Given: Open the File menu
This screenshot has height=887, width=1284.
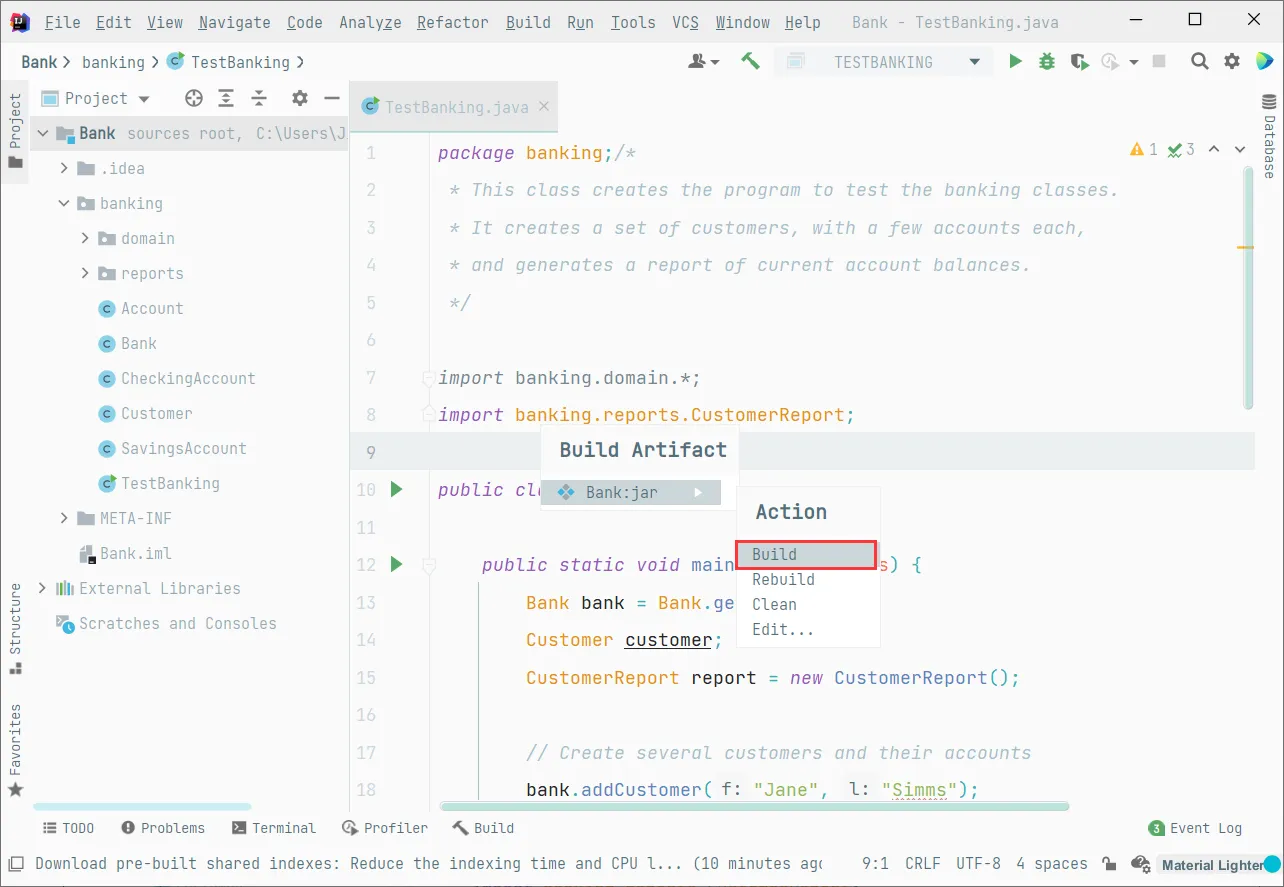Looking at the screenshot, I should pos(62,22).
